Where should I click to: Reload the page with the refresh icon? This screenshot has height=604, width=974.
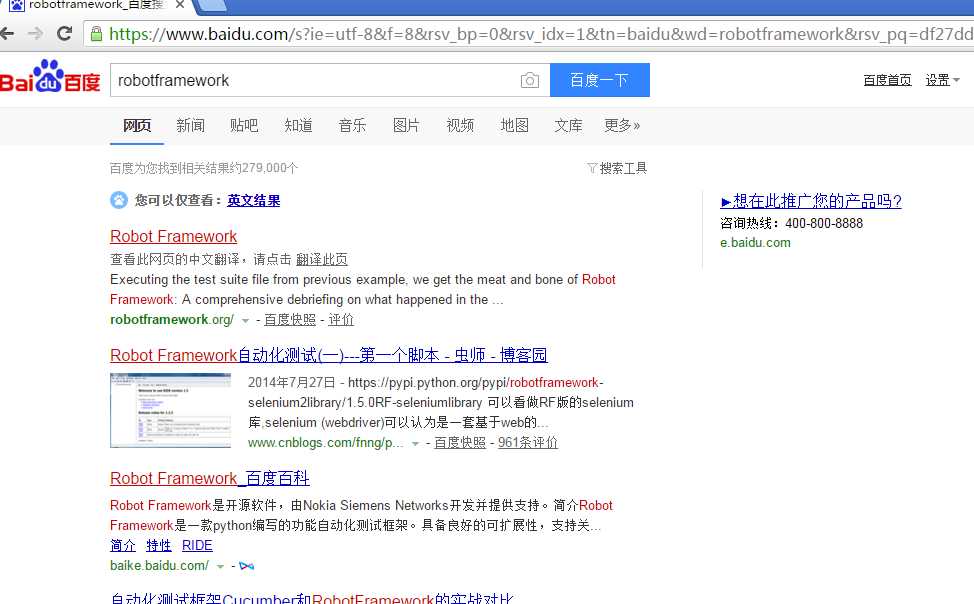(x=64, y=34)
